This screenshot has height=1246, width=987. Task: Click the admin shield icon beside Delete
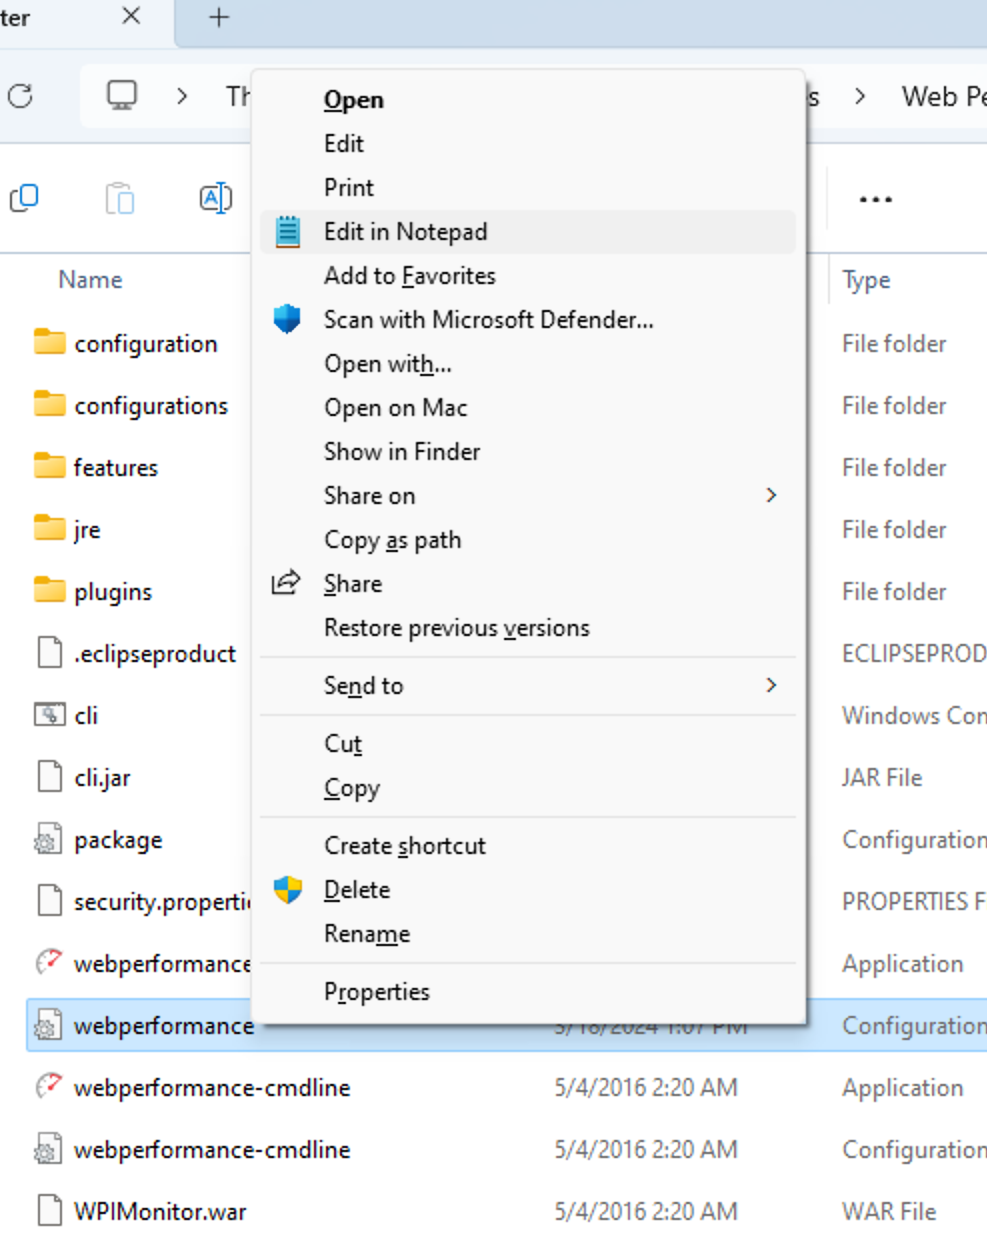click(288, 889)
